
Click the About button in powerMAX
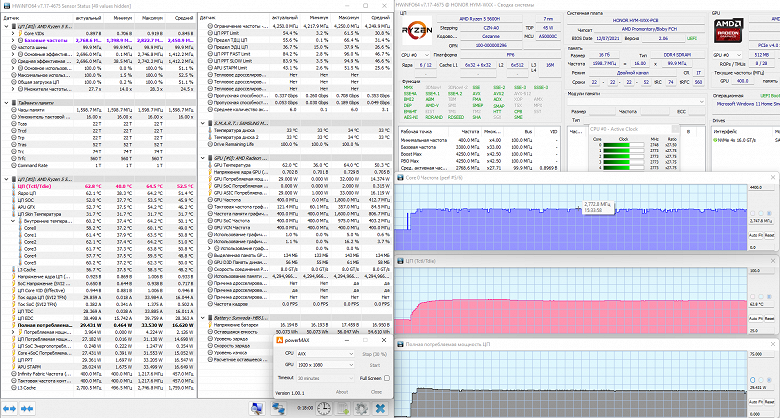(342, 392)
